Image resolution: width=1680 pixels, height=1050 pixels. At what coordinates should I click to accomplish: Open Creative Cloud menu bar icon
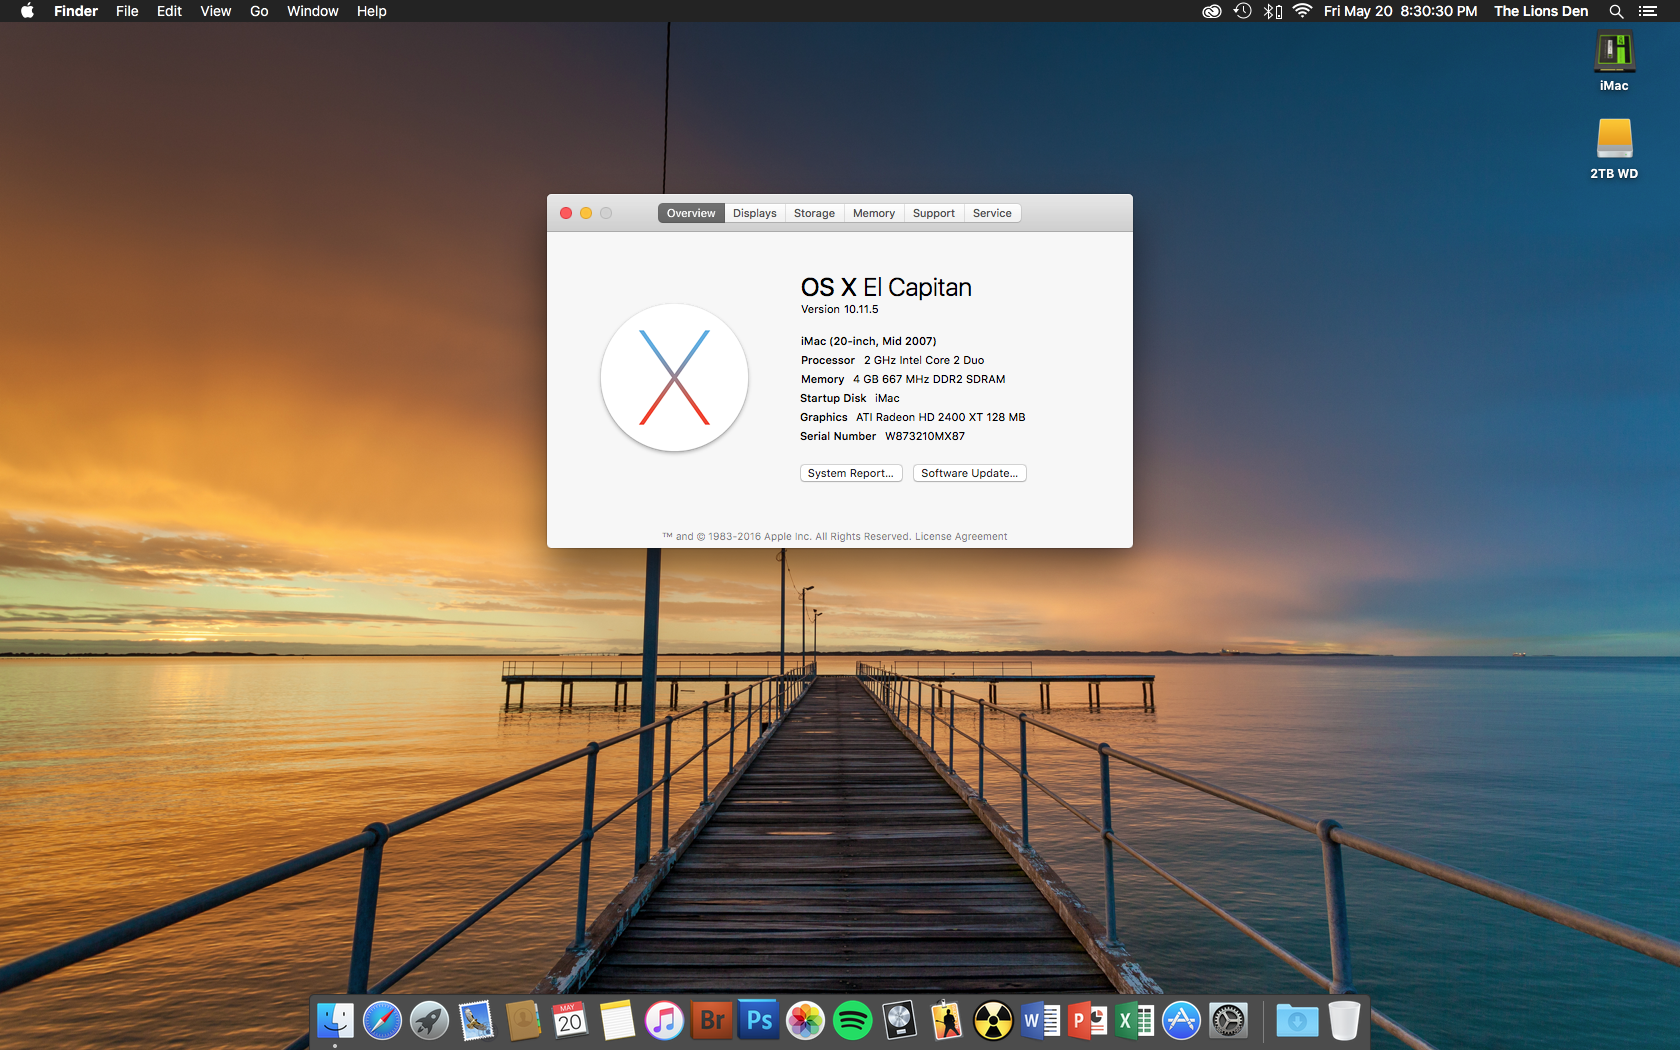[1212, 11]
